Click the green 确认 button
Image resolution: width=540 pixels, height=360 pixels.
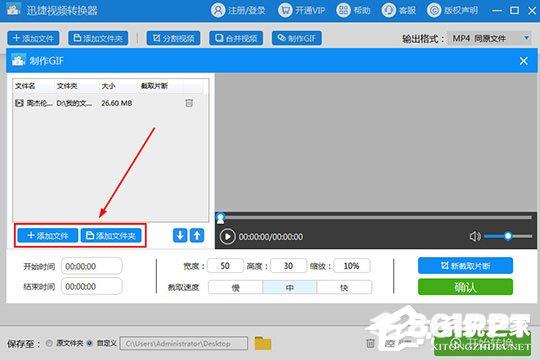(465, 287)
